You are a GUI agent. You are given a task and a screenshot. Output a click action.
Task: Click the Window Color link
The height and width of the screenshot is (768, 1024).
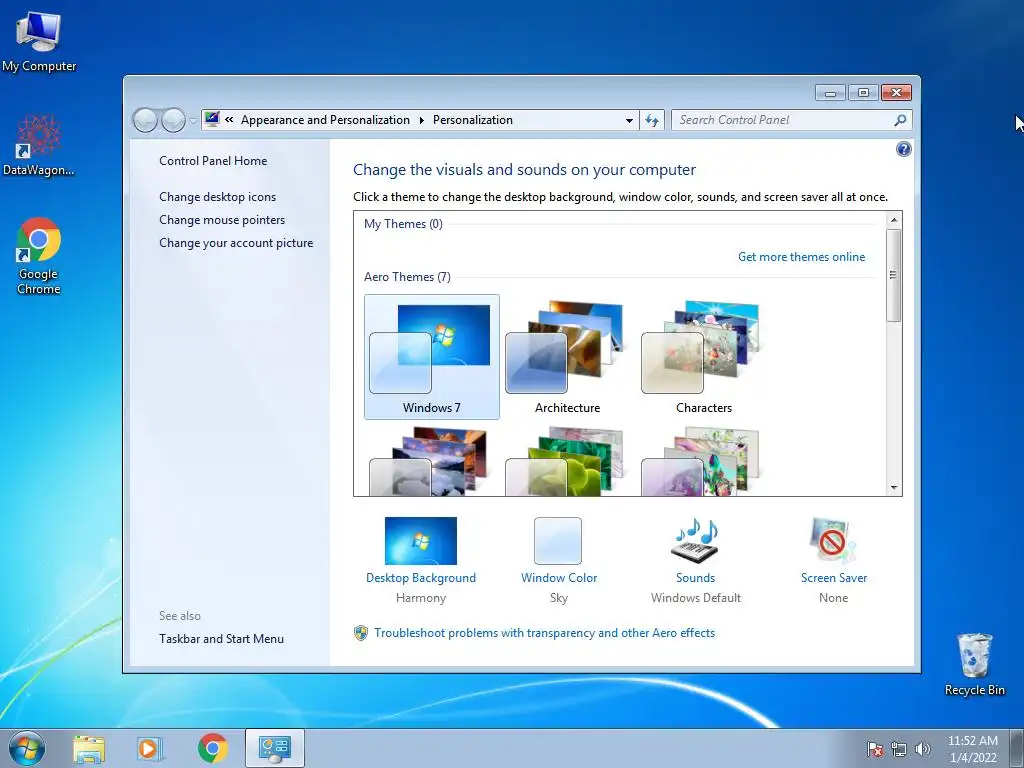point(559,578)
